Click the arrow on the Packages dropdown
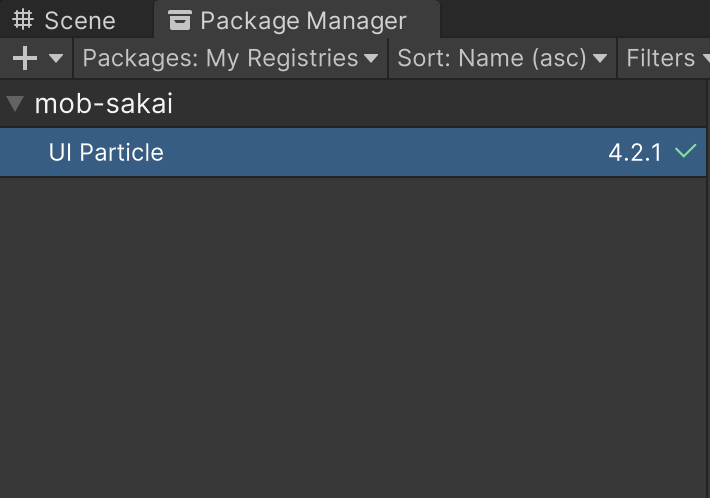 372,58
